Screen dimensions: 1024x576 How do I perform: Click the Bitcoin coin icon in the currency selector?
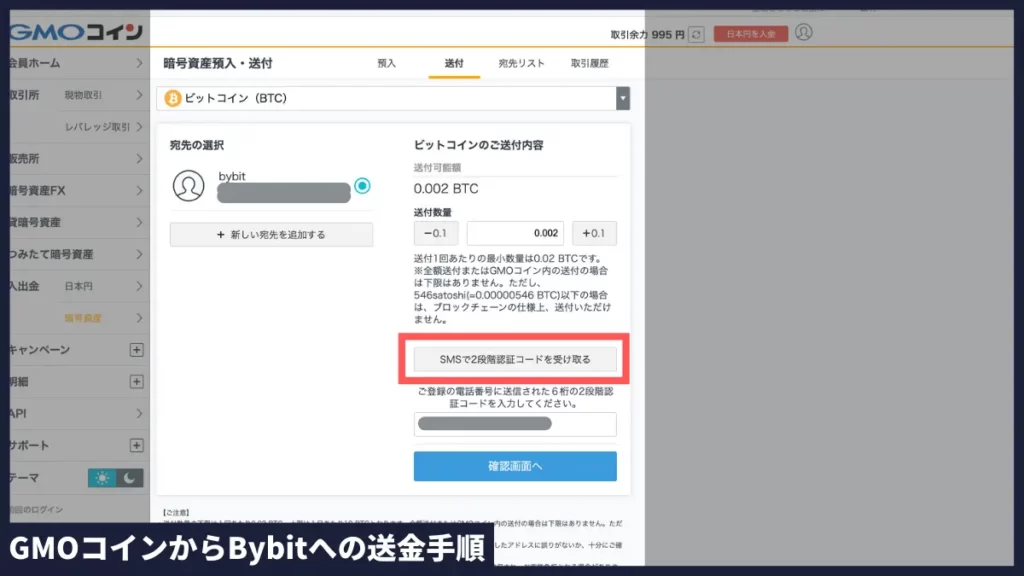coord(172,98)
